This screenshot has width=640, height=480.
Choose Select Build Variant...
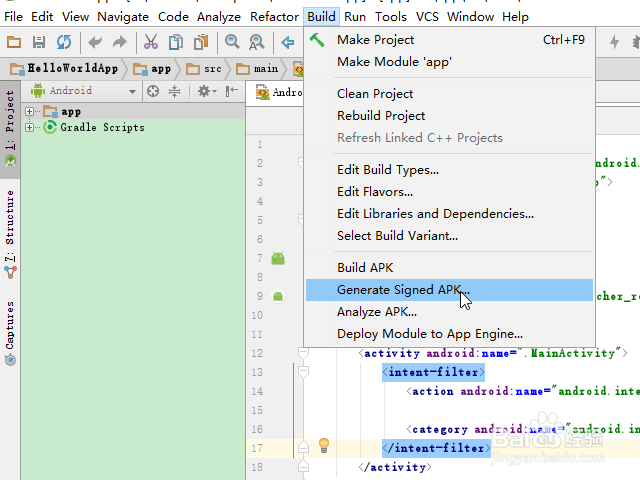pyautogui.click(x=449, y=236)
